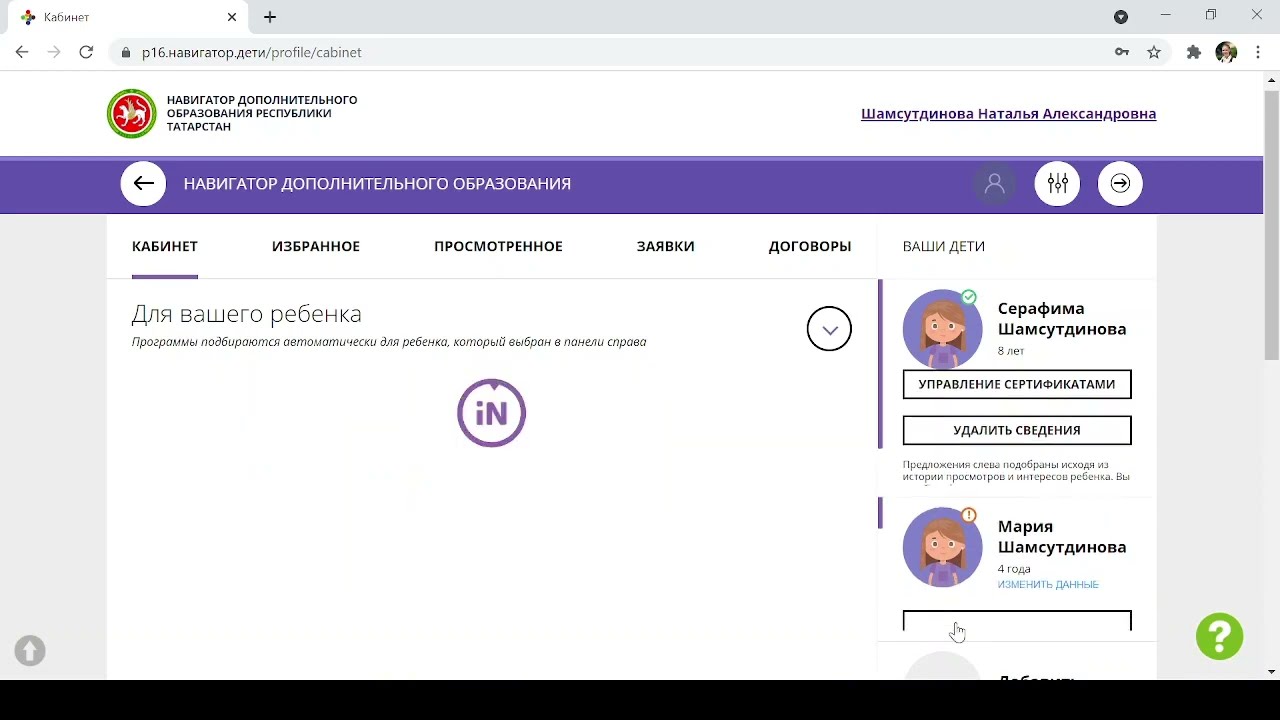Click the Tatarstan navigator logo emblem
Image resolution: width=1280 pixels, height=720 pixels.
coord(132,113)
